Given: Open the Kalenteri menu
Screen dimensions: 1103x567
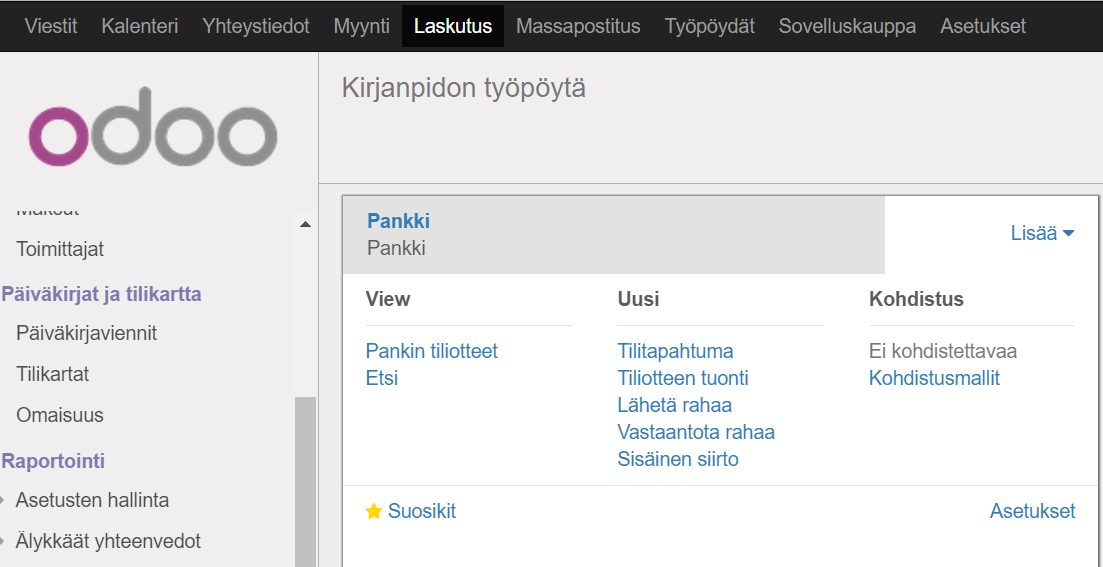Looking at the screenshot, I should coord(139,26).
